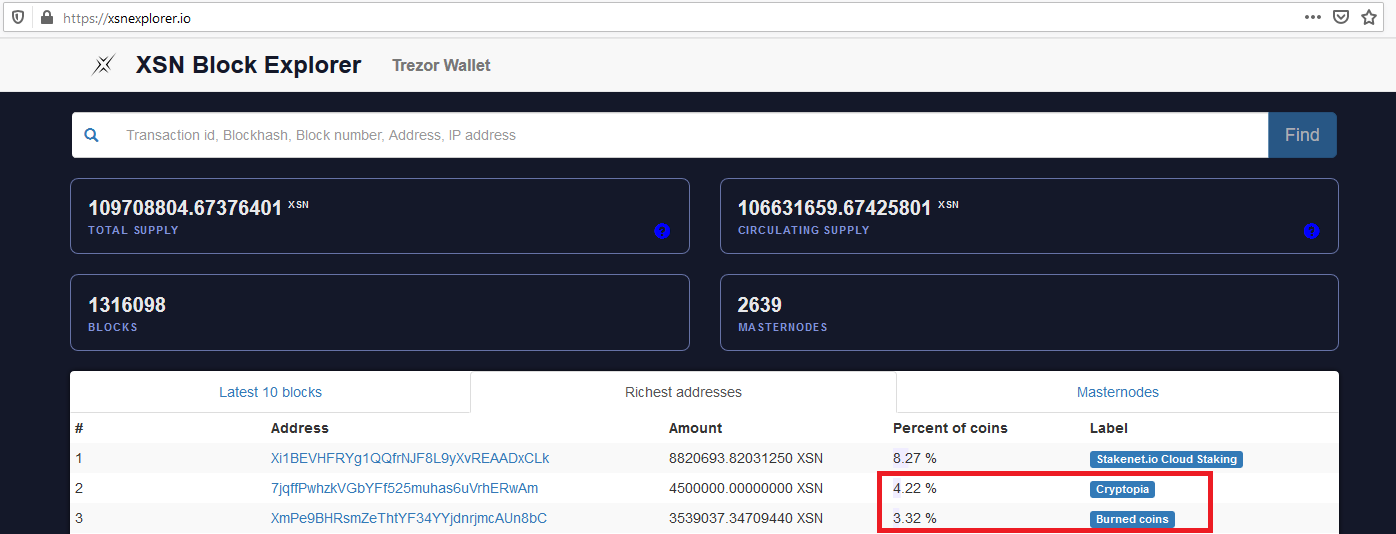The width and height of the screenshot is (1396, 534).
Task: Click the Label column header
Action: click(1109, 428)
